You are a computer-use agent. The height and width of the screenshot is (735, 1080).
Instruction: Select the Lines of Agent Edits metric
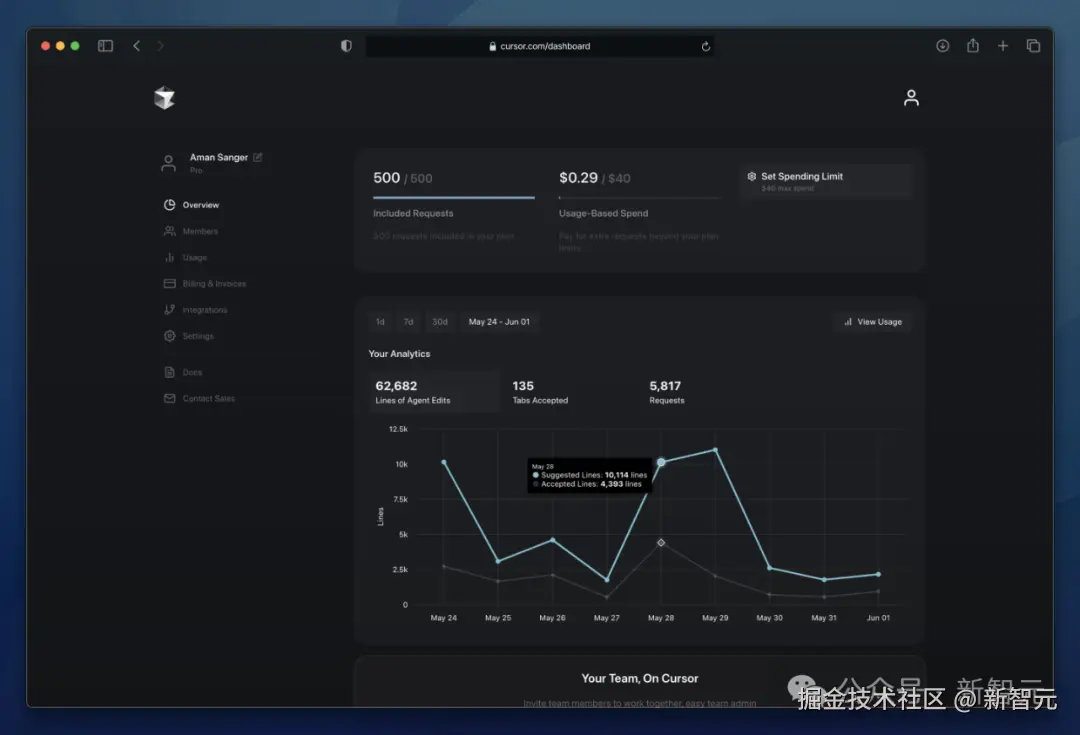click(434, 392)
